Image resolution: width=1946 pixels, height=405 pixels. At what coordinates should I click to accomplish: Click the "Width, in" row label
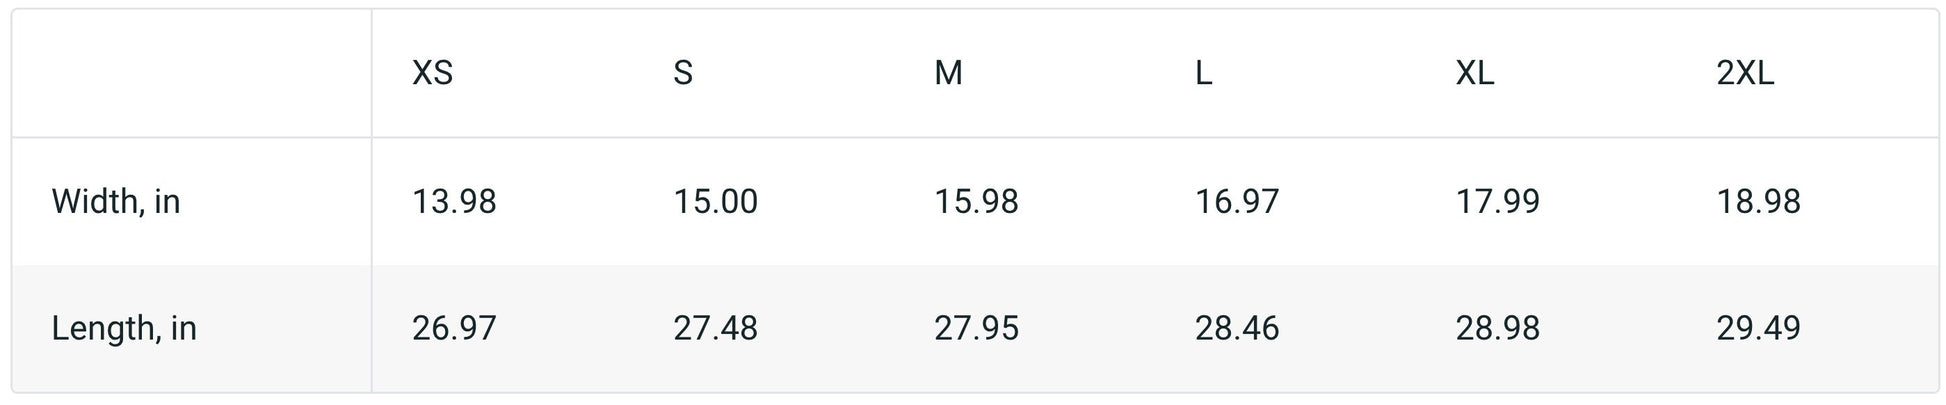click(116, 202)
